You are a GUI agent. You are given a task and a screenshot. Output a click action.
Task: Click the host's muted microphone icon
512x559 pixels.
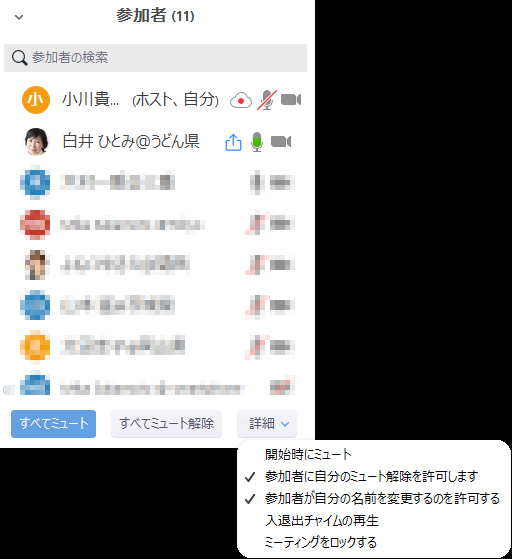pos(267,100)
